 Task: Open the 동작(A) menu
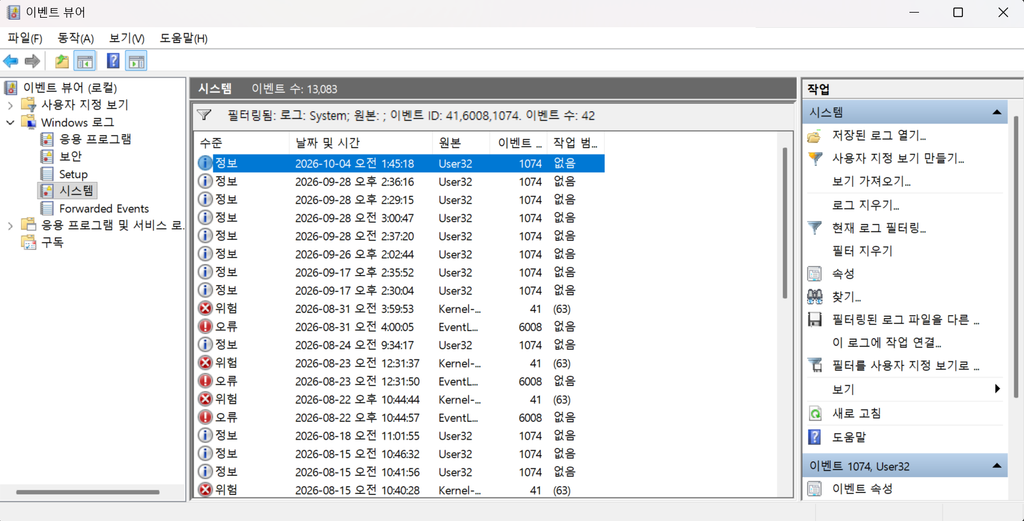click(x=76, y=39)
